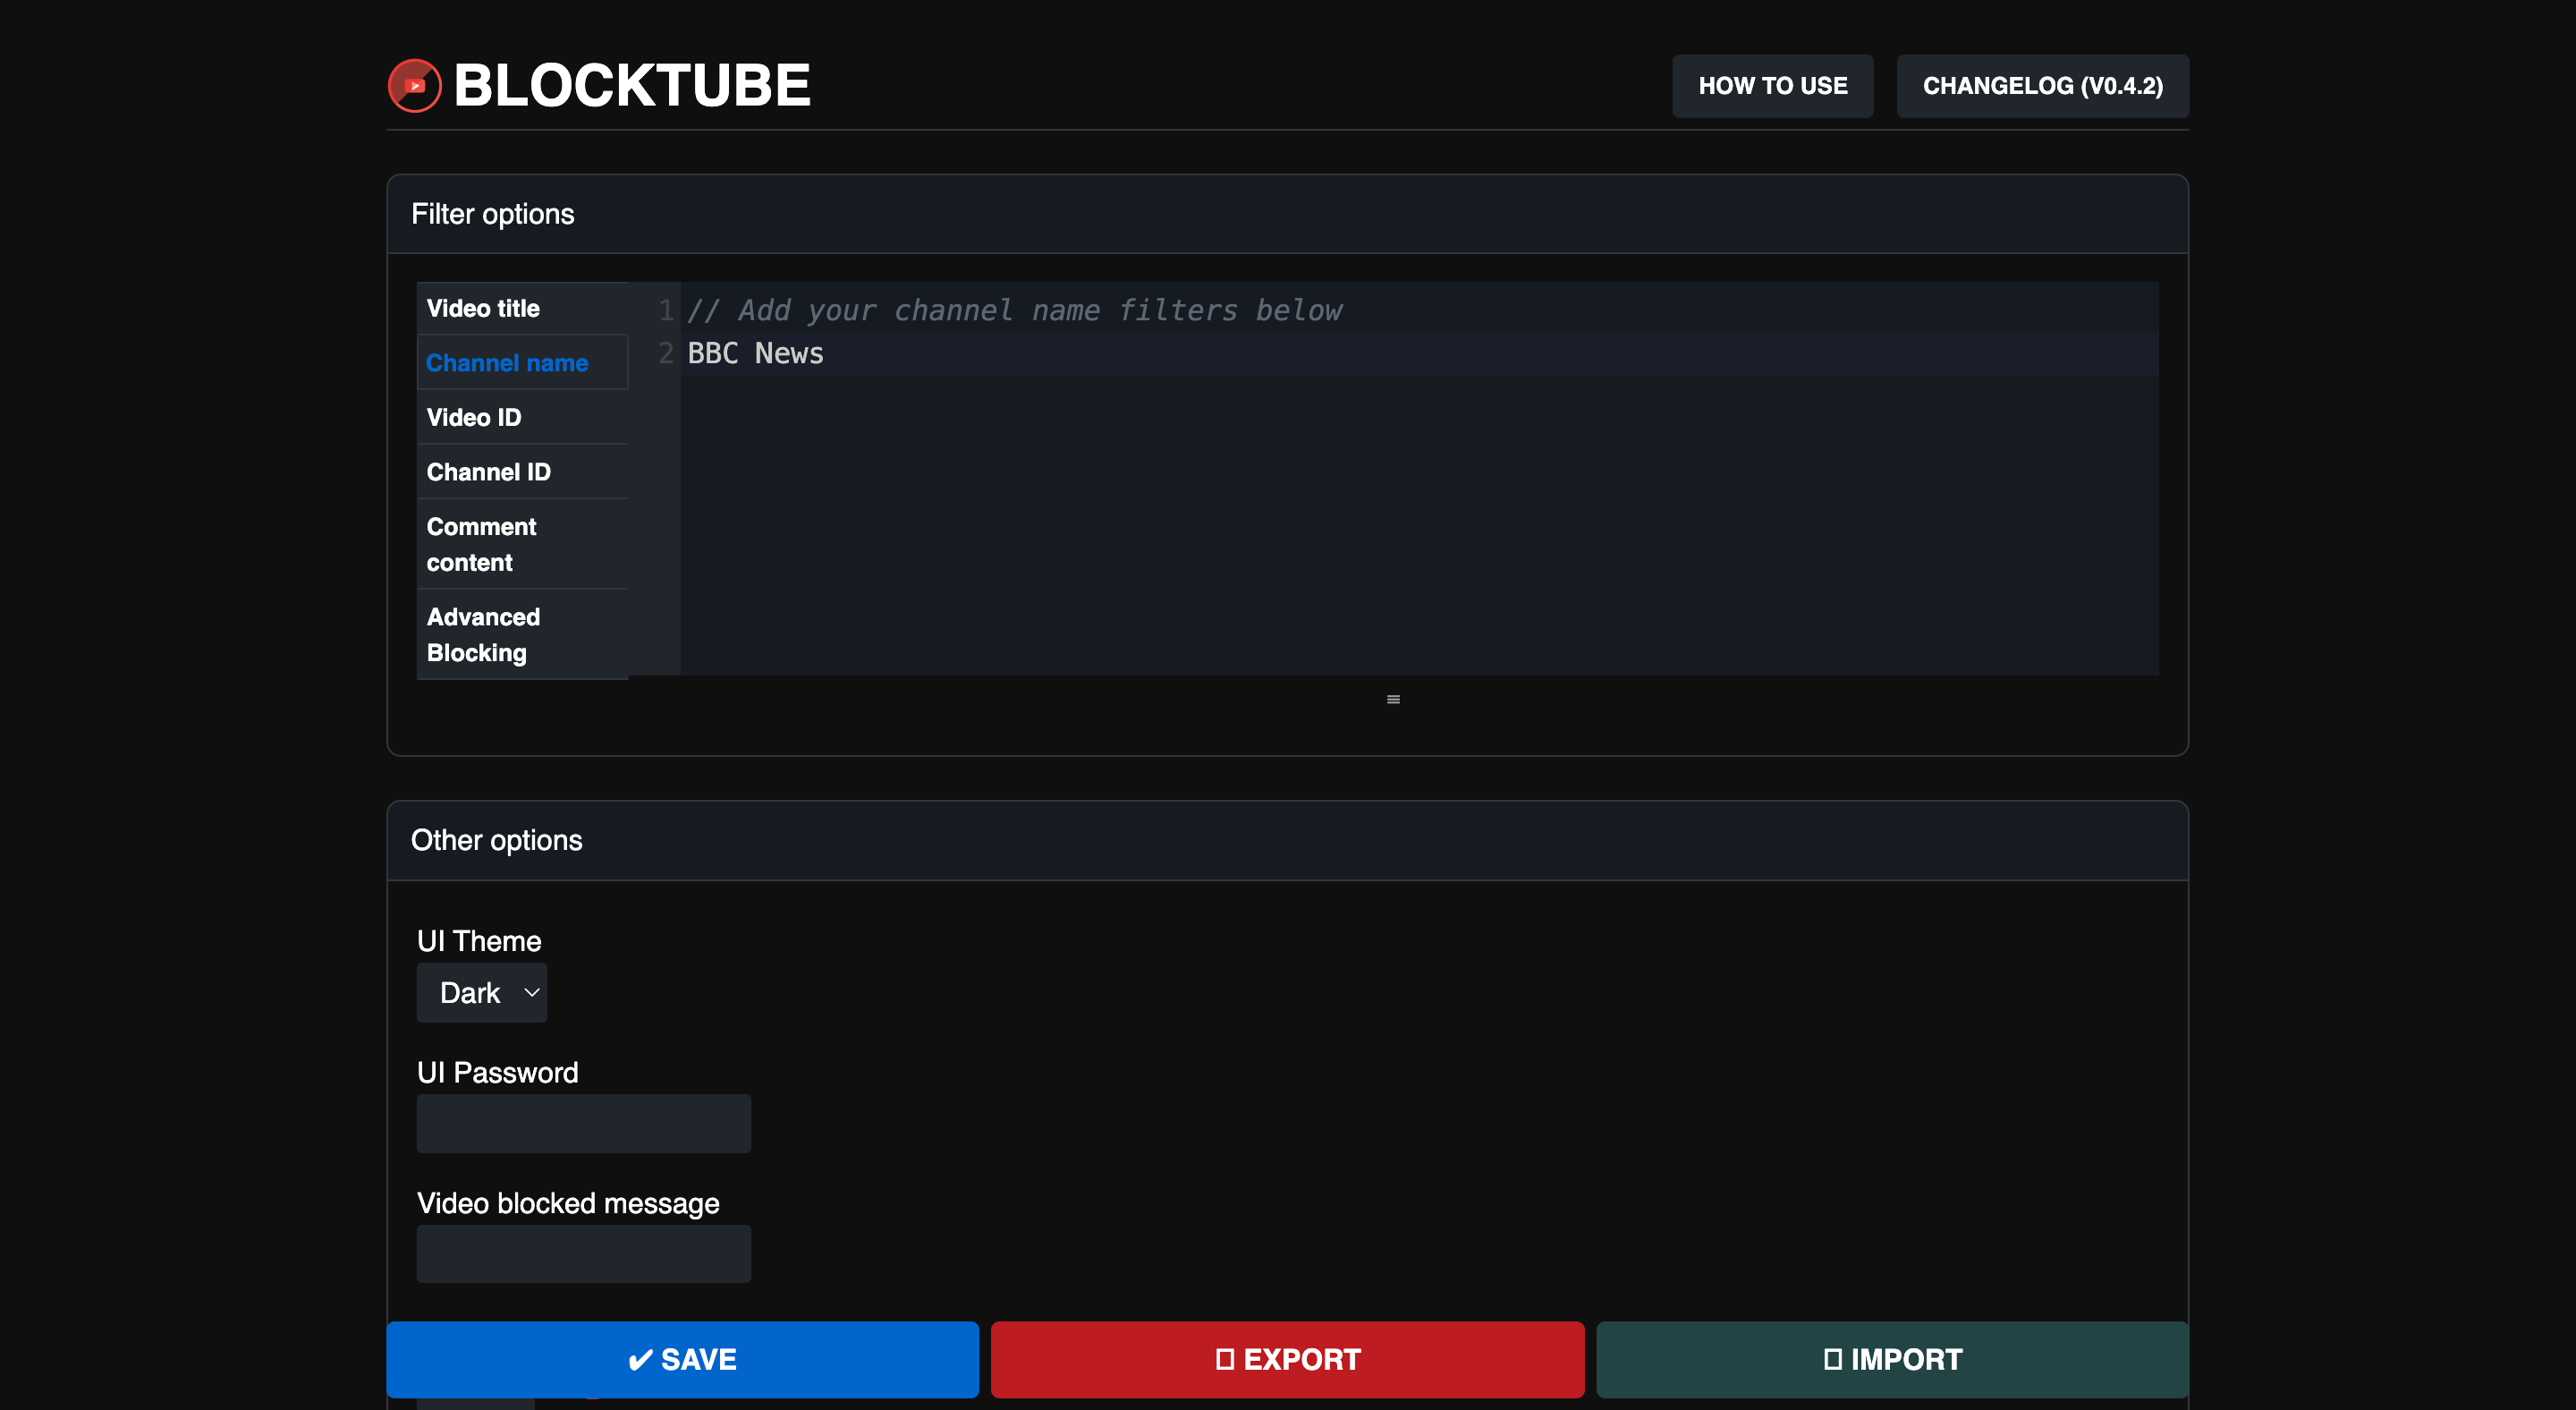Viewport: 2576px width, 1410px height.
Task: Open the UI Theme dropdown
Action: coord(482,992)
